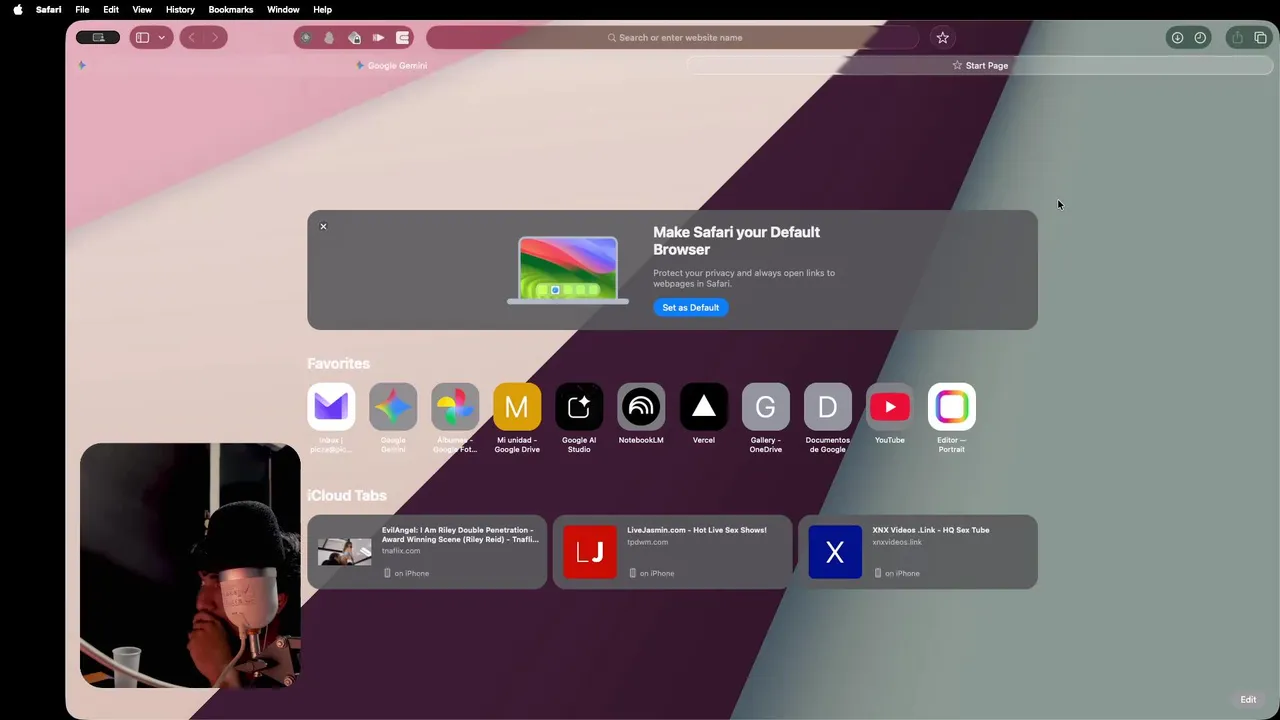Show the history clock icon
Screen dimensions: 1280x720
pyautogui.click(x=1200, y=38)
